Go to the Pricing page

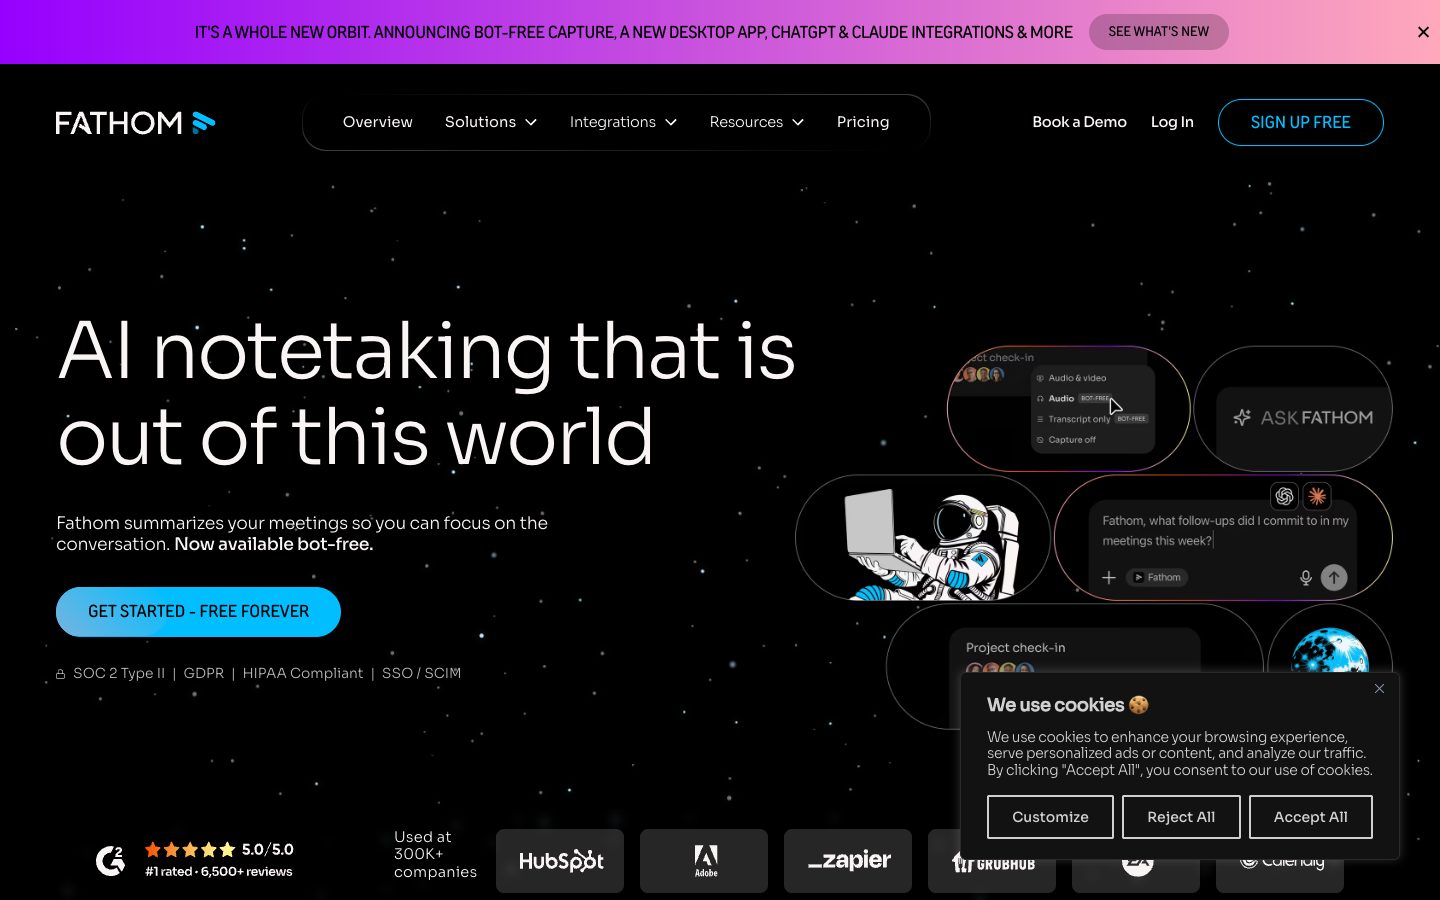pos(863,122)
